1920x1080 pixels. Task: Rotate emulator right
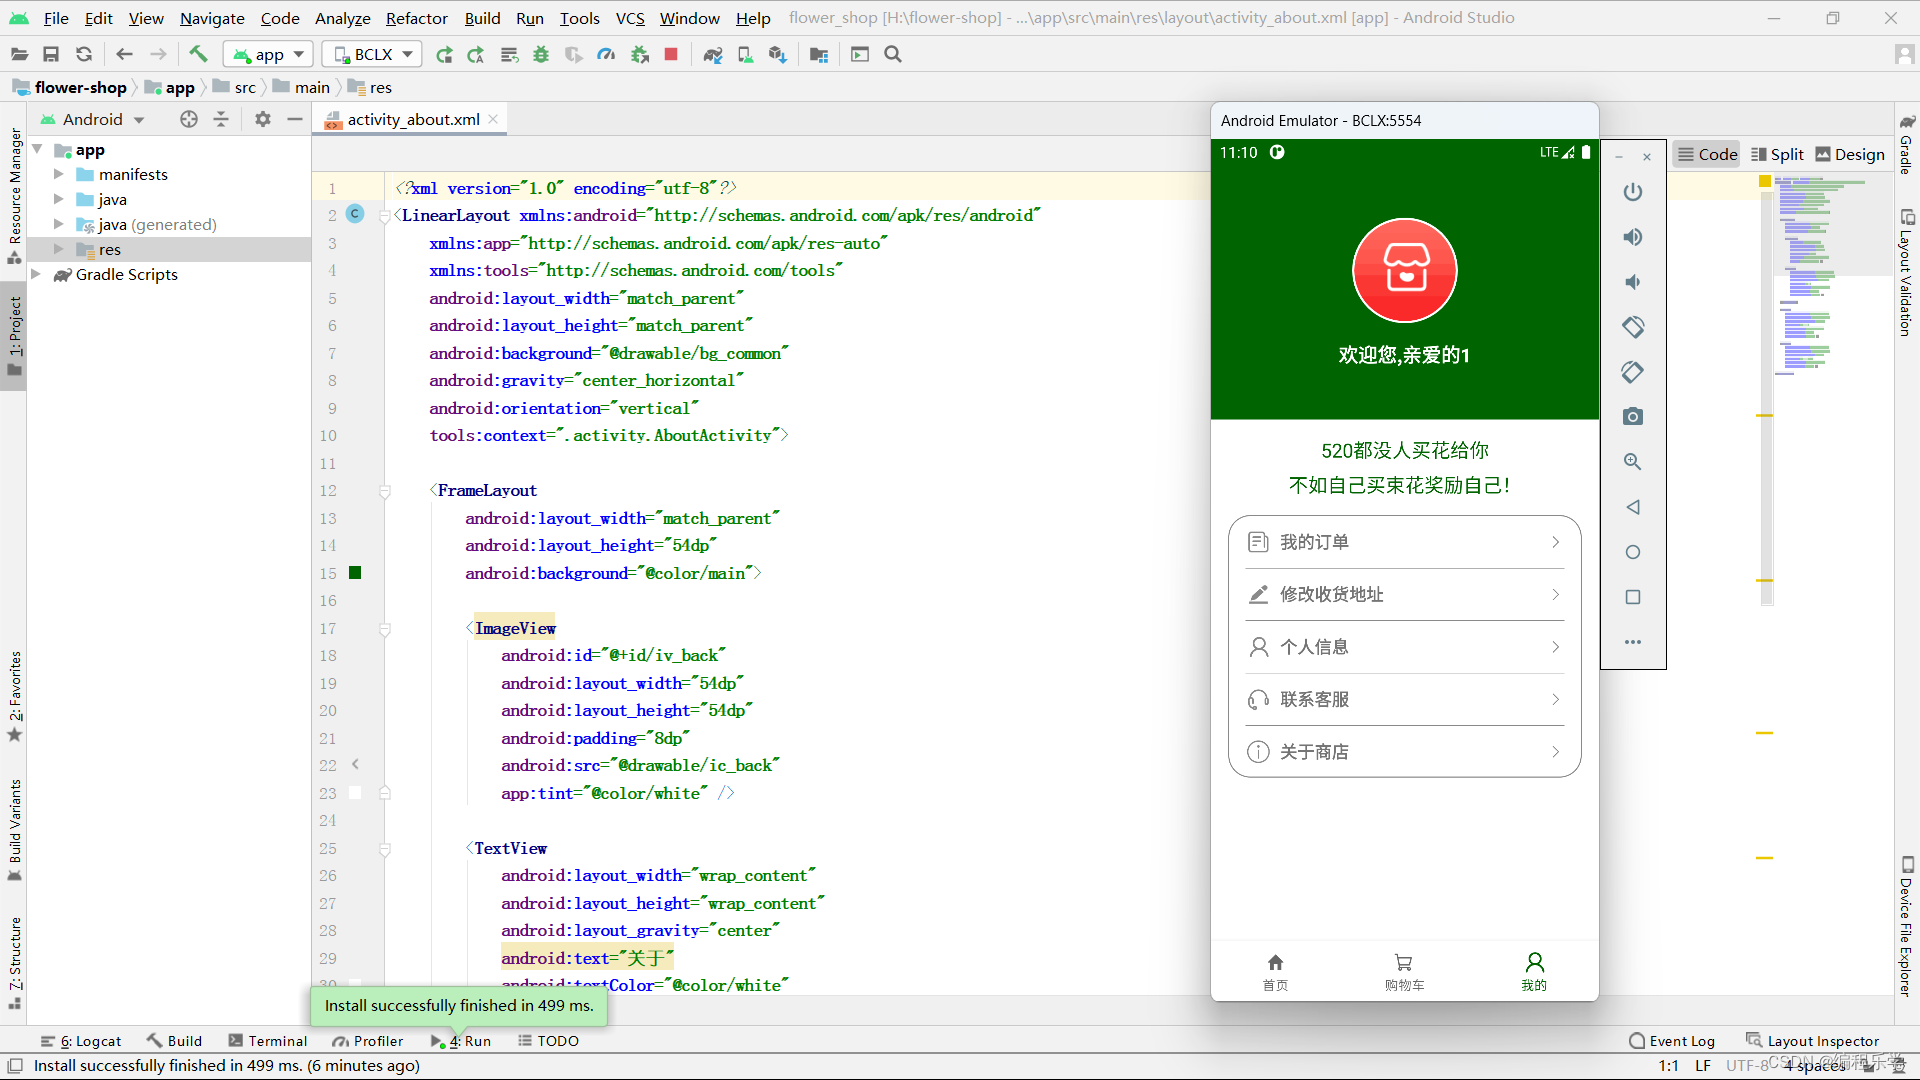(x=1633, y=372)
